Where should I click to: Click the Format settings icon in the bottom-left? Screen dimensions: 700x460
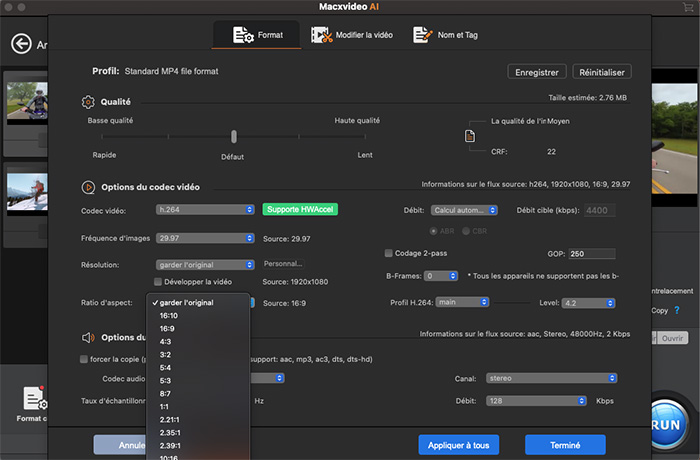point(35,398)
